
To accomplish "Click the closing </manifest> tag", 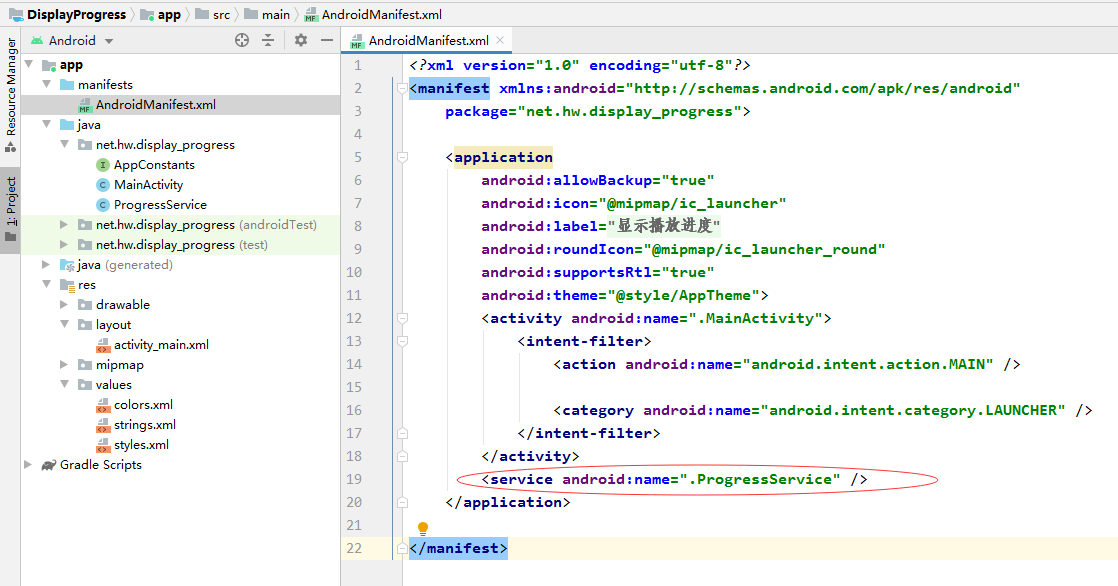I will [x=458, y=548].
